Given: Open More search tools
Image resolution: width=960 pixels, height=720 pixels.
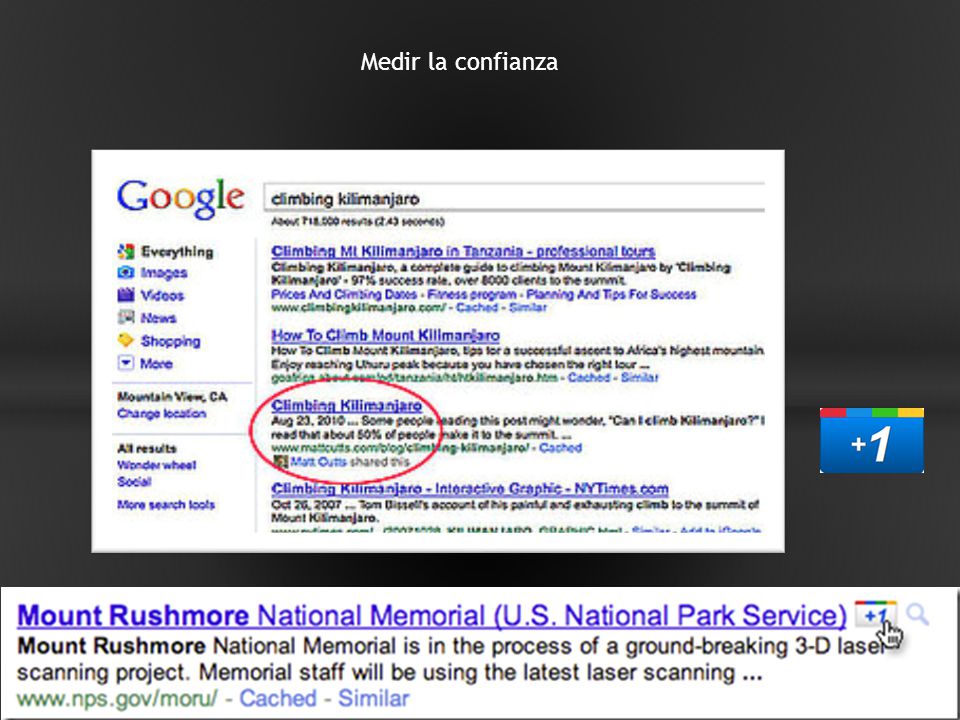Looking at the screenshot, I should (166, 504).
